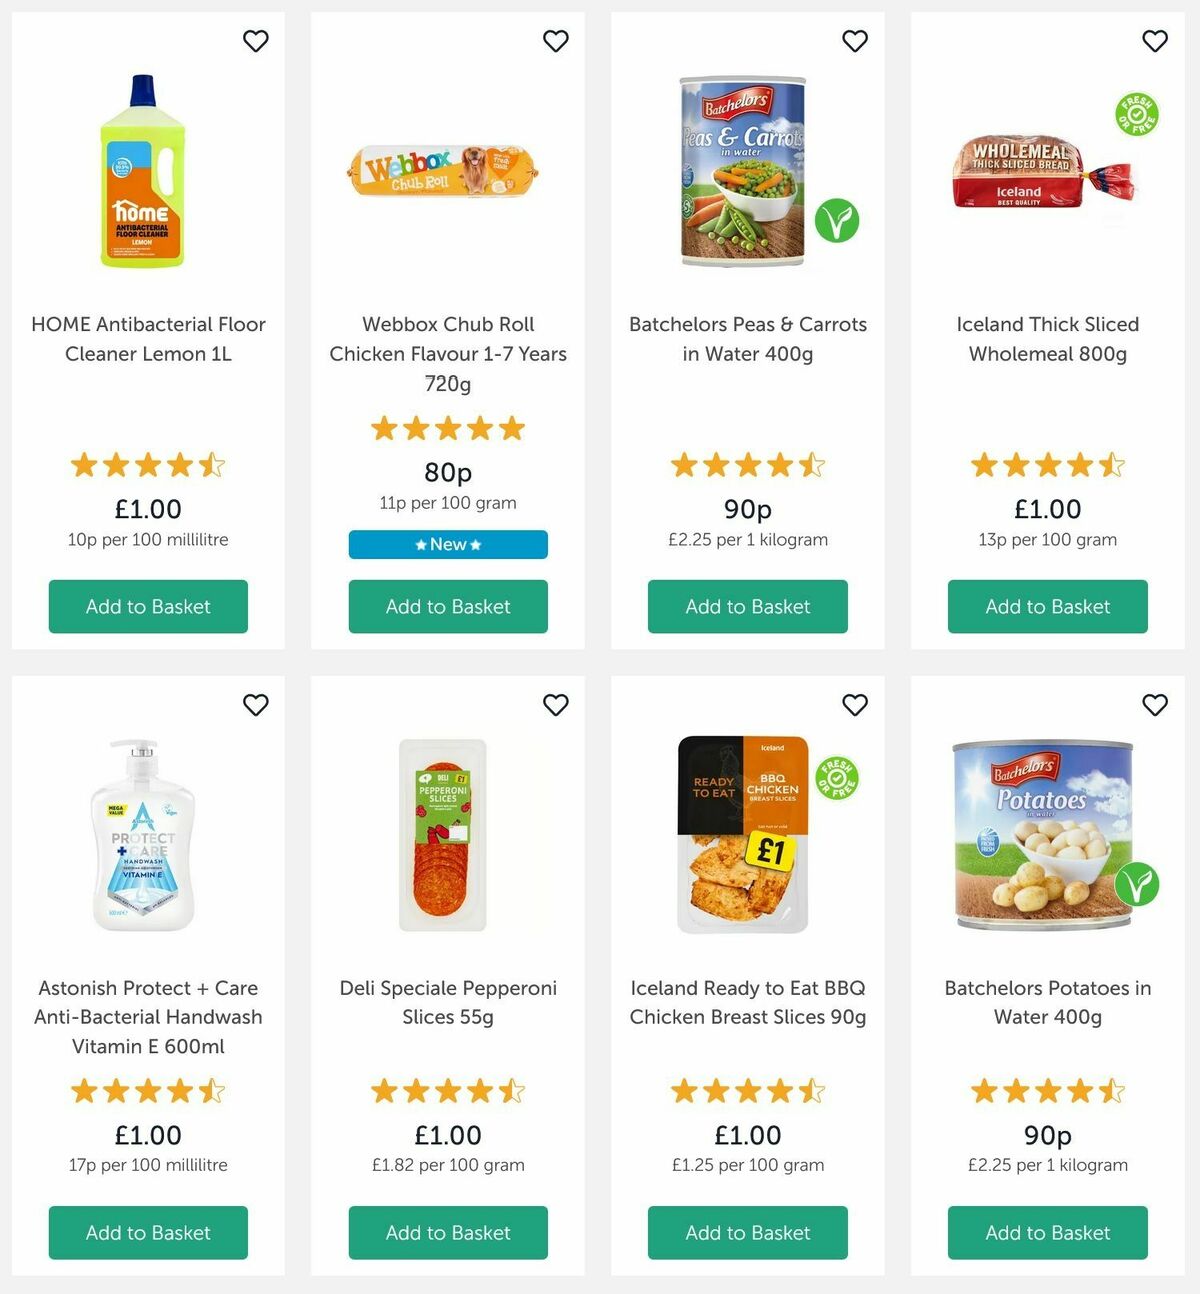
Task: Favourite the Batchelors Peas & Carrots product
Action: [855, 41]
